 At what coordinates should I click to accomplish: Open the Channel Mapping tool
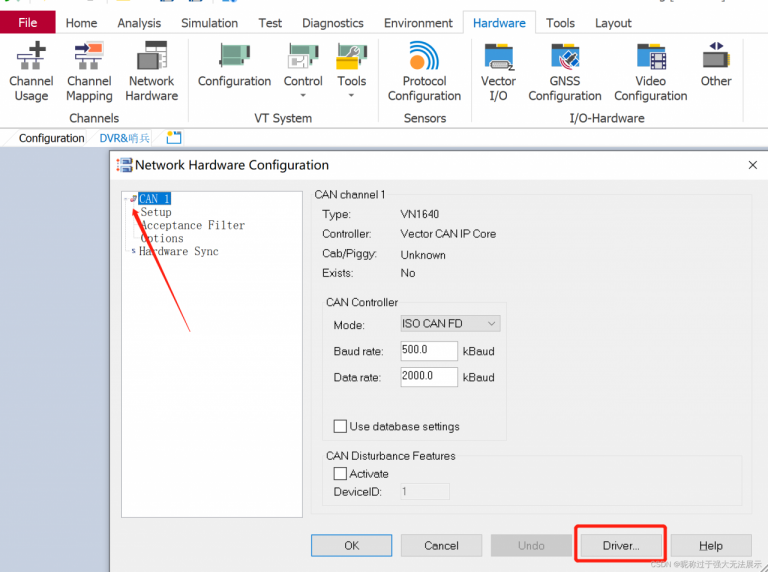coord(89,72)
